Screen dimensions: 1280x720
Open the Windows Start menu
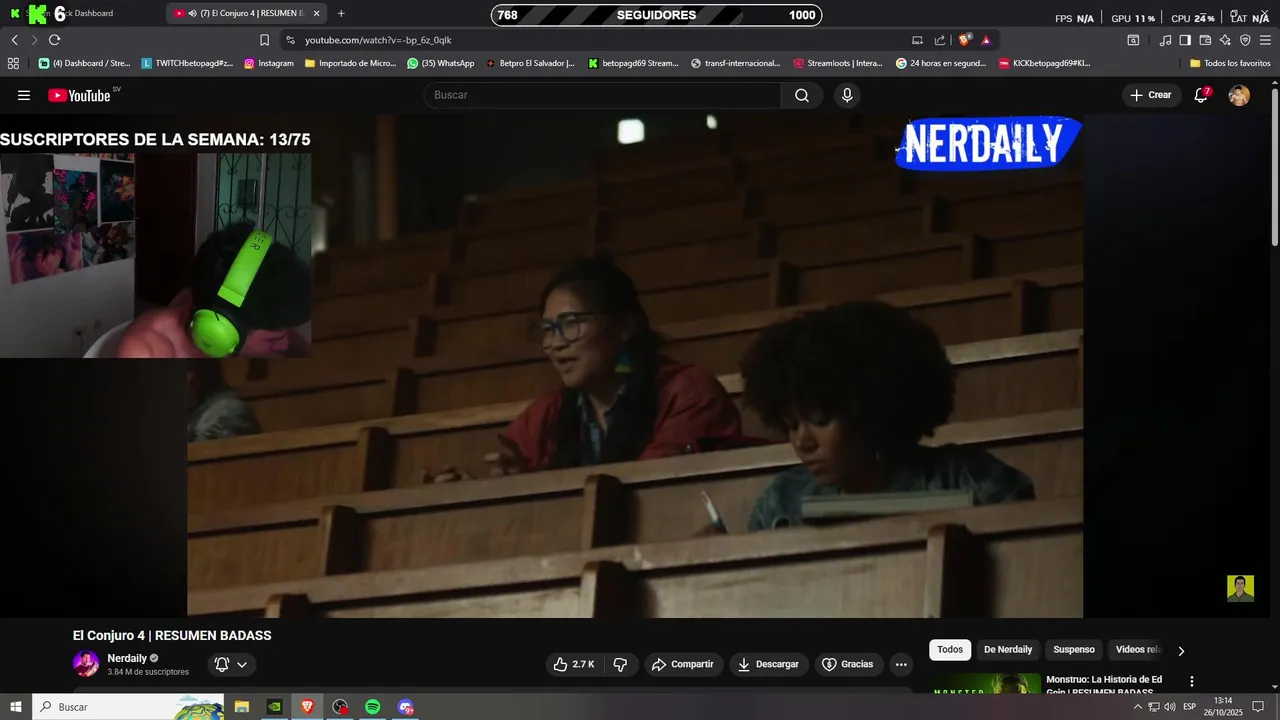[15, 706]
